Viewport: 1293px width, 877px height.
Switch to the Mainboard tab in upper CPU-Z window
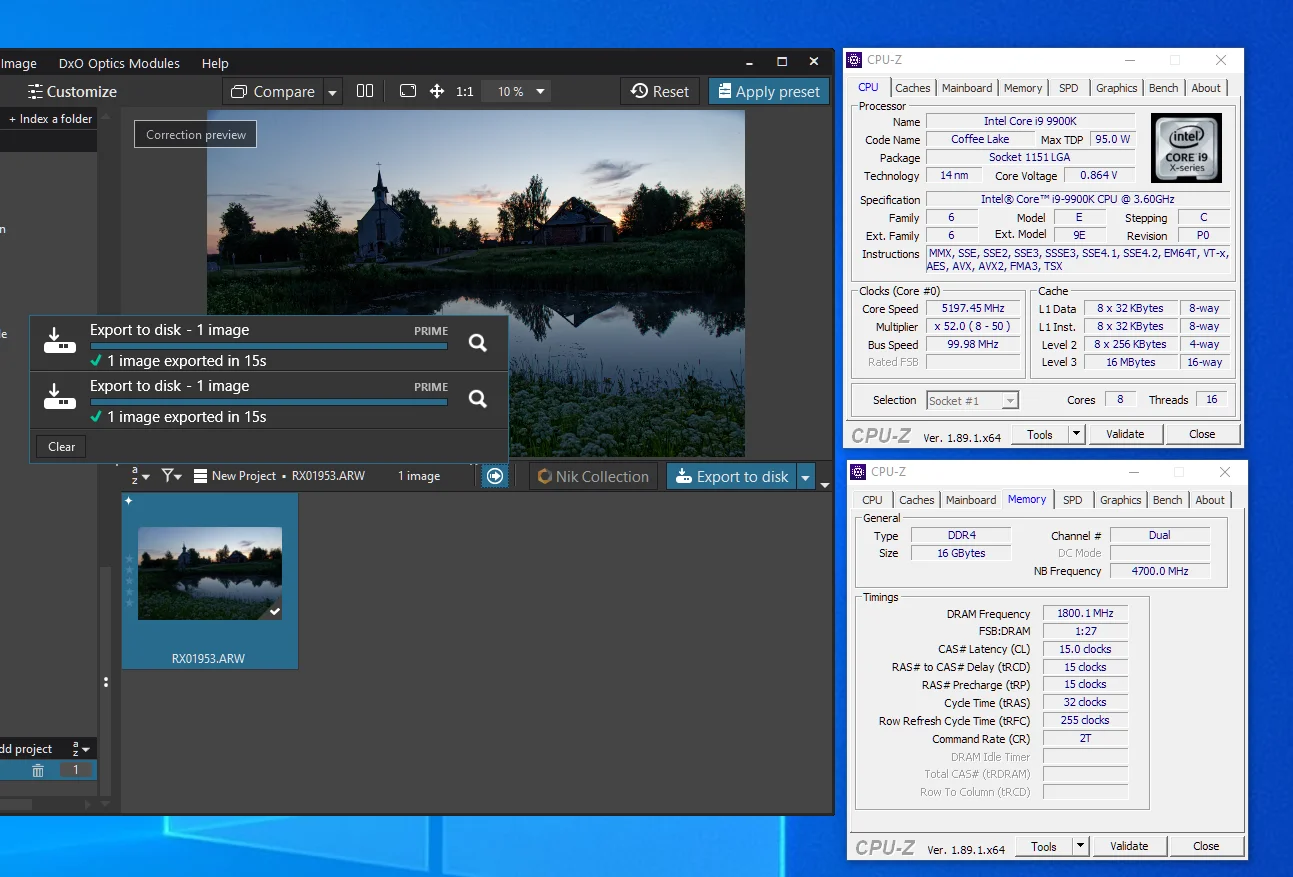967,88
